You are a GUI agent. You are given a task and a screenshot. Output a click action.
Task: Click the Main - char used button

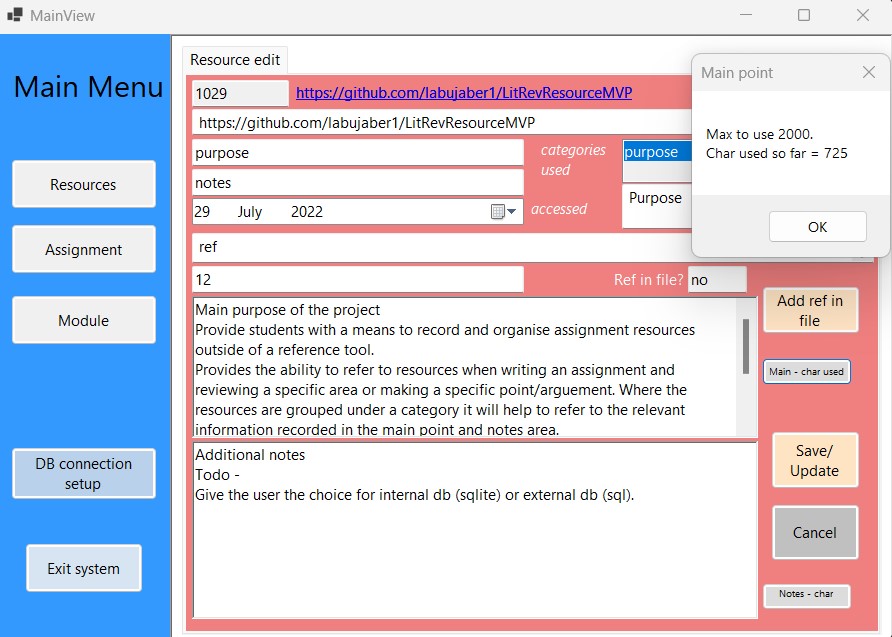click(x=806, y=371)
